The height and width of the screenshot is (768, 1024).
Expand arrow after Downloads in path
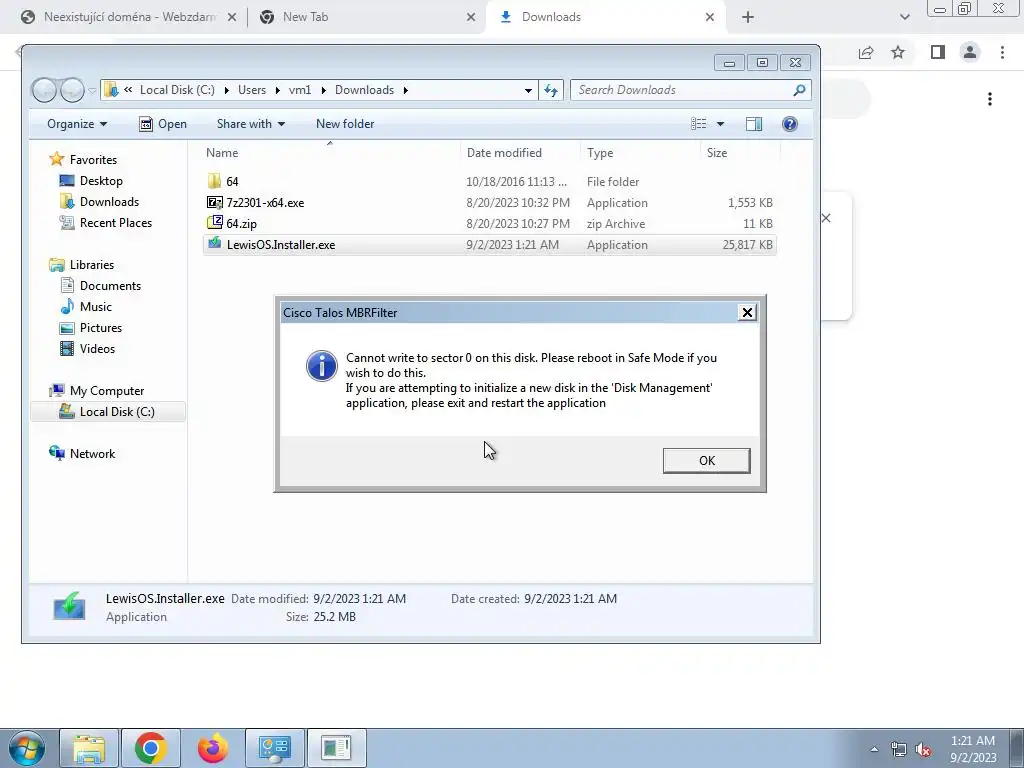tap(406, 91)
